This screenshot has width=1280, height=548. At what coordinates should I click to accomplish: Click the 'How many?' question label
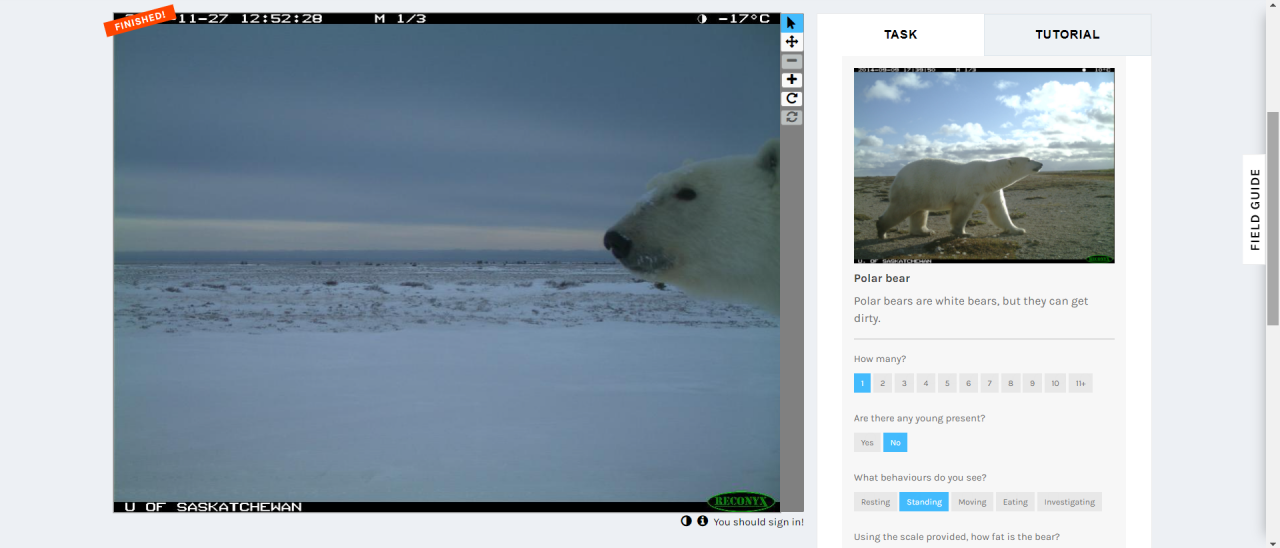(x=880, y=359)
